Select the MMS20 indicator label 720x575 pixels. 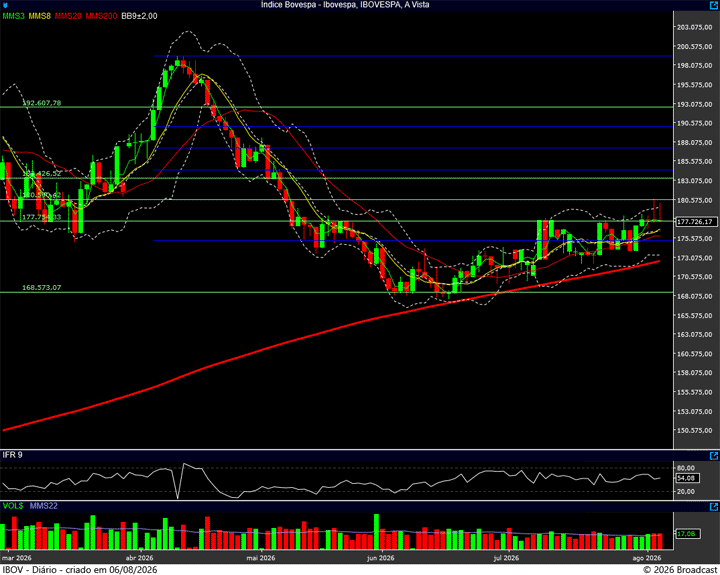pos(68,16)
